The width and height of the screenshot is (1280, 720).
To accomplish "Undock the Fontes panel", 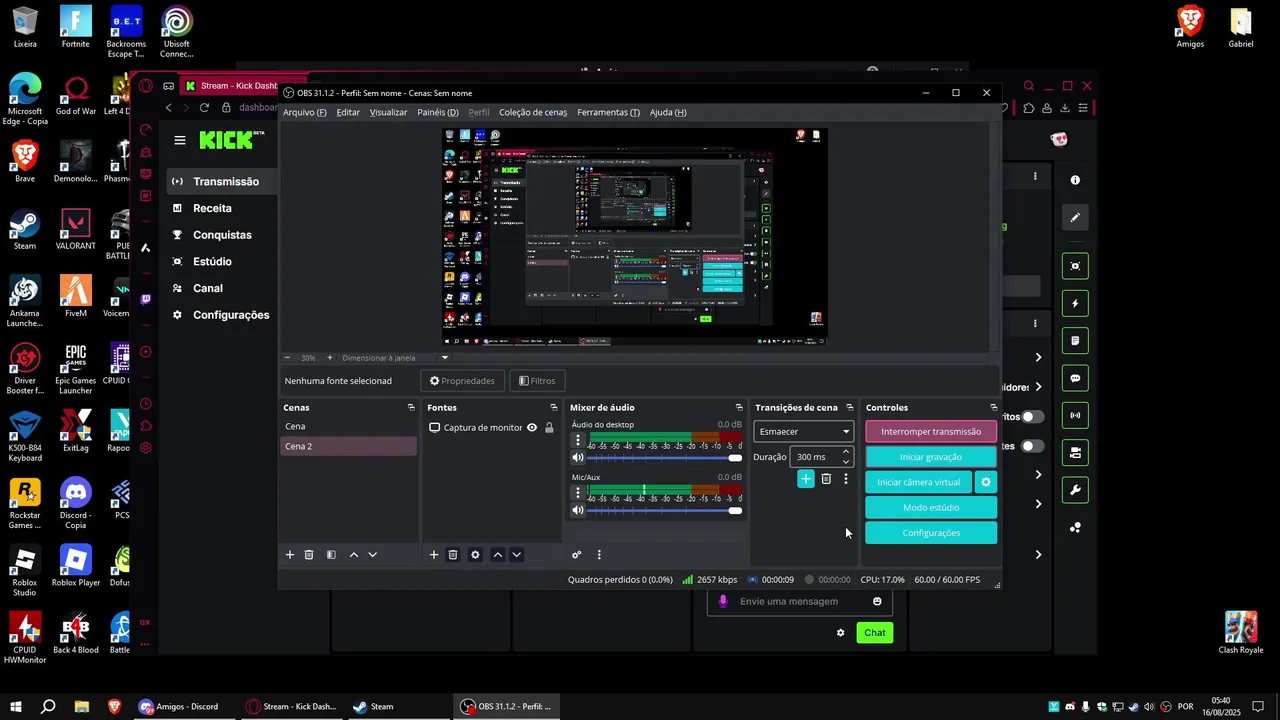I will click(554, 407).
